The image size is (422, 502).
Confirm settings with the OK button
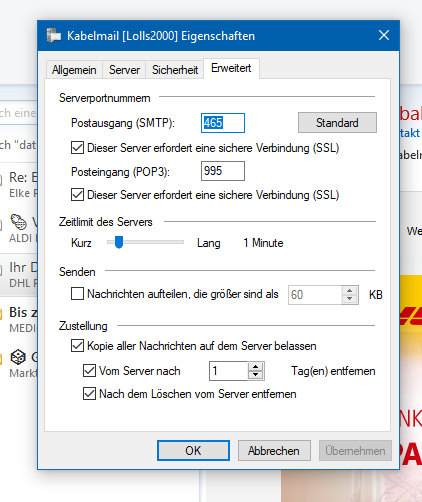tap(193, 451)
